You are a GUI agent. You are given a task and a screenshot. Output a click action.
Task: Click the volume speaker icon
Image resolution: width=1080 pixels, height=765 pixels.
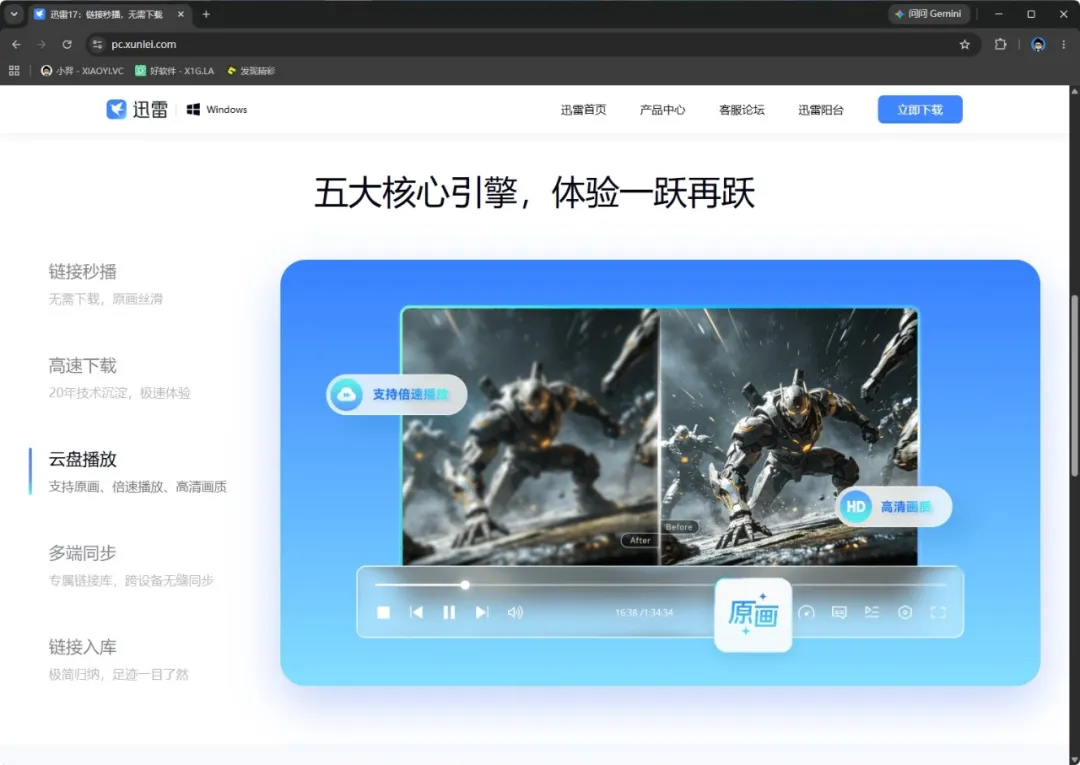[515, 612]
